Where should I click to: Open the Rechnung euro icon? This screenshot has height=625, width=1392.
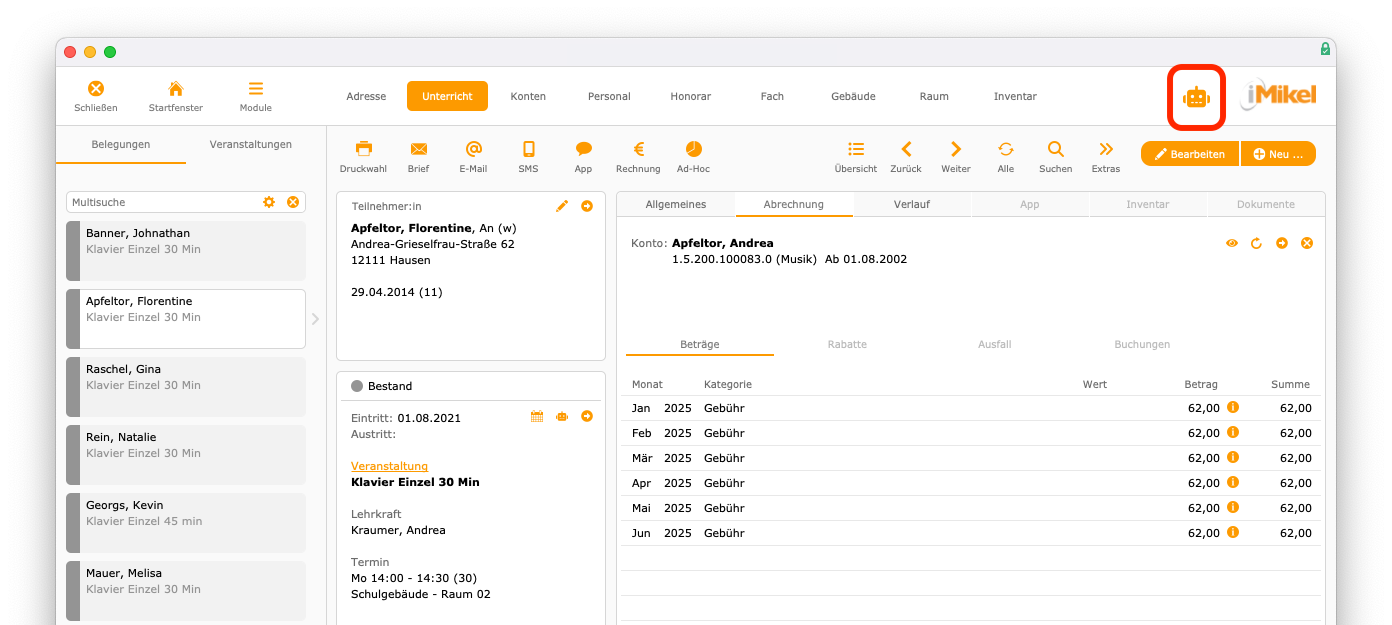(638, 149)
